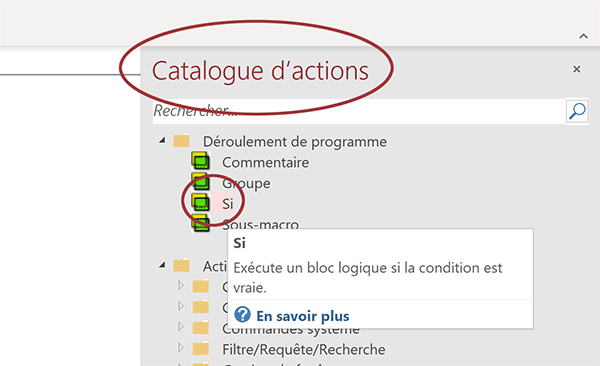Close the Catalogue d'actions pane
This screenshot has width=600, height=366.
[x=577, y=69]
